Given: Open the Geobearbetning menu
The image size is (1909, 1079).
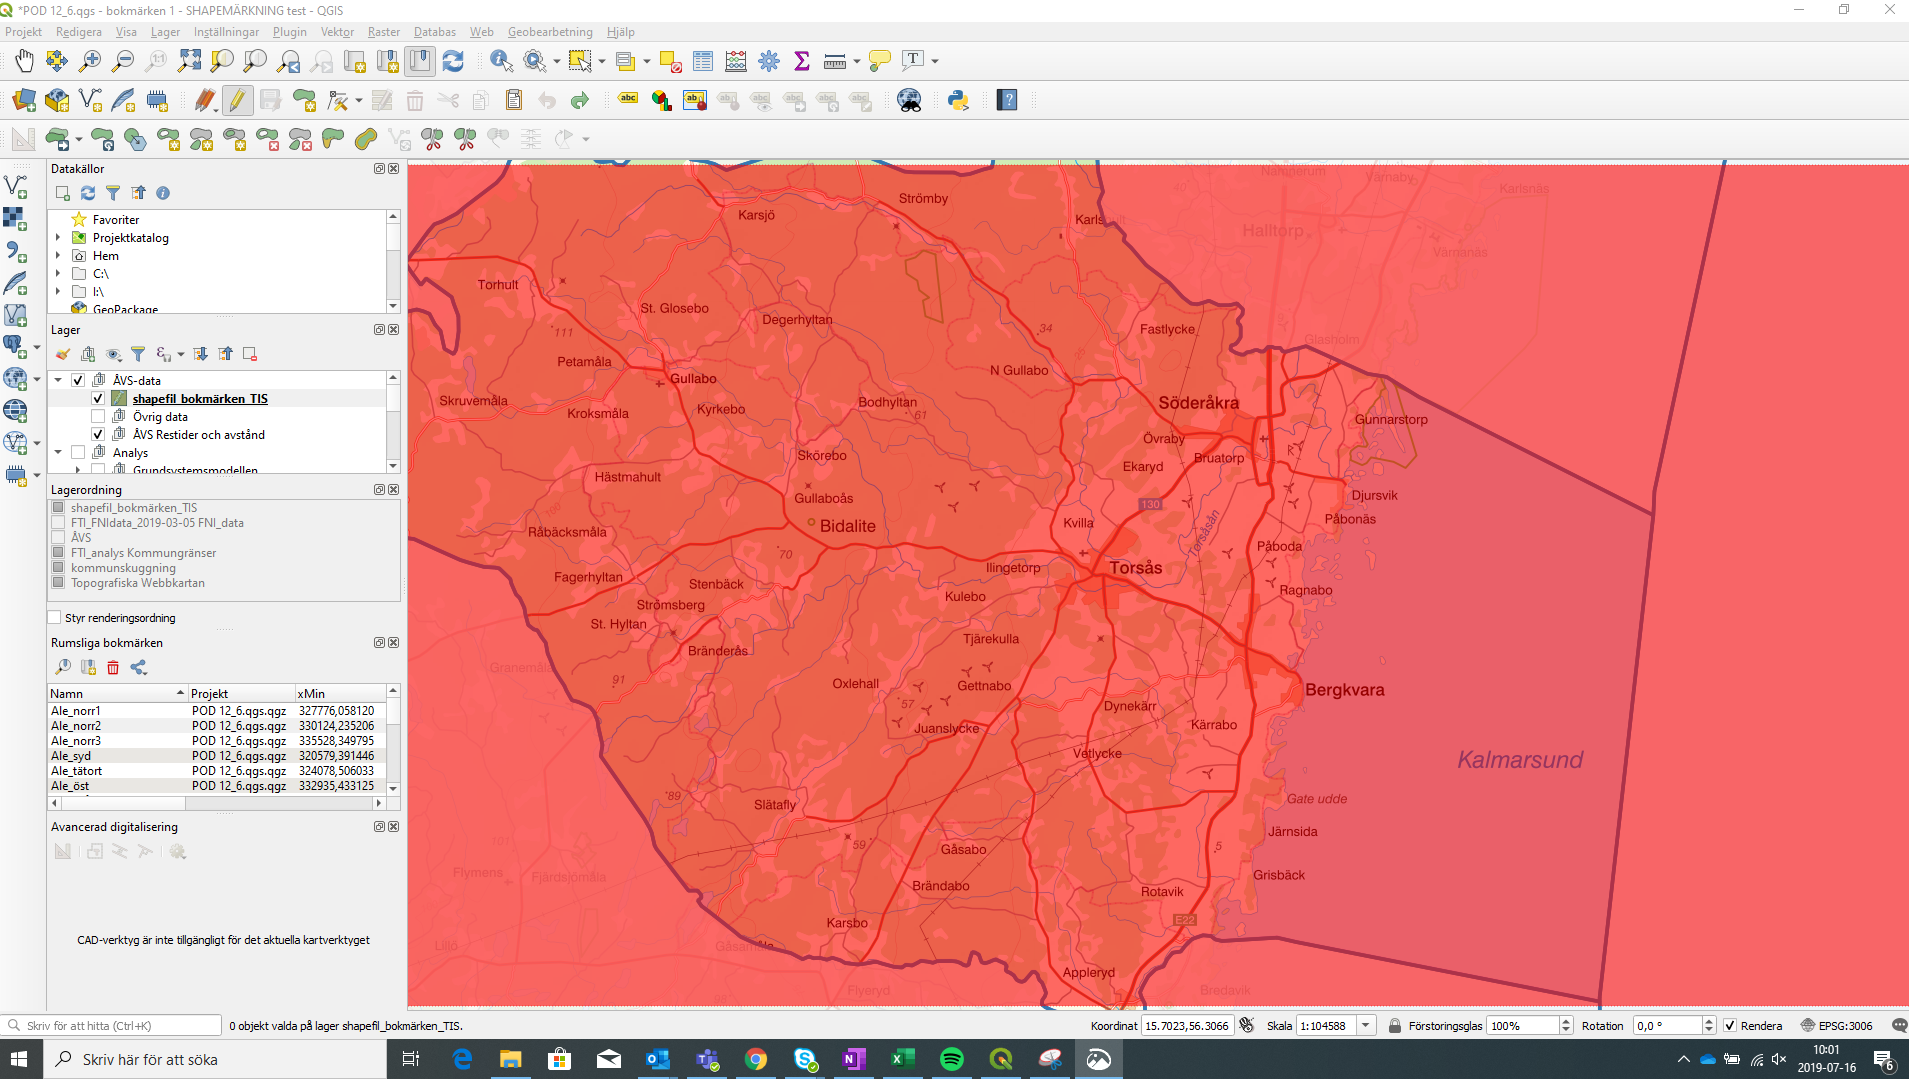Looking at the screenshot, I should pyautogui.click(x=549, y=32).
